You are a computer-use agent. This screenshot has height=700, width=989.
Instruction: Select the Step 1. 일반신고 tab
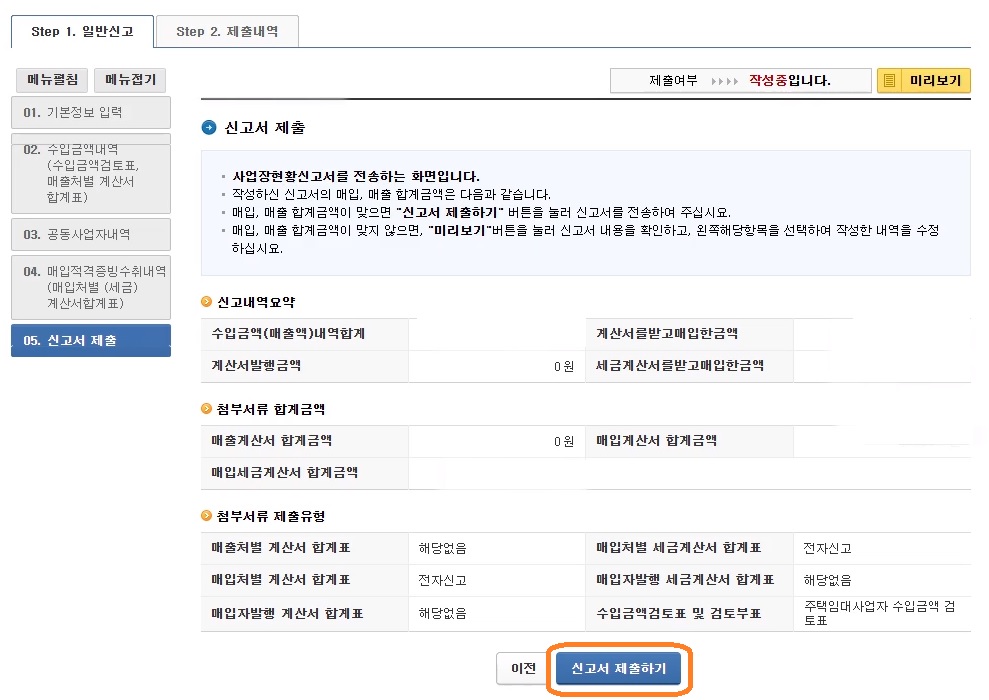(x=81, y=31)
